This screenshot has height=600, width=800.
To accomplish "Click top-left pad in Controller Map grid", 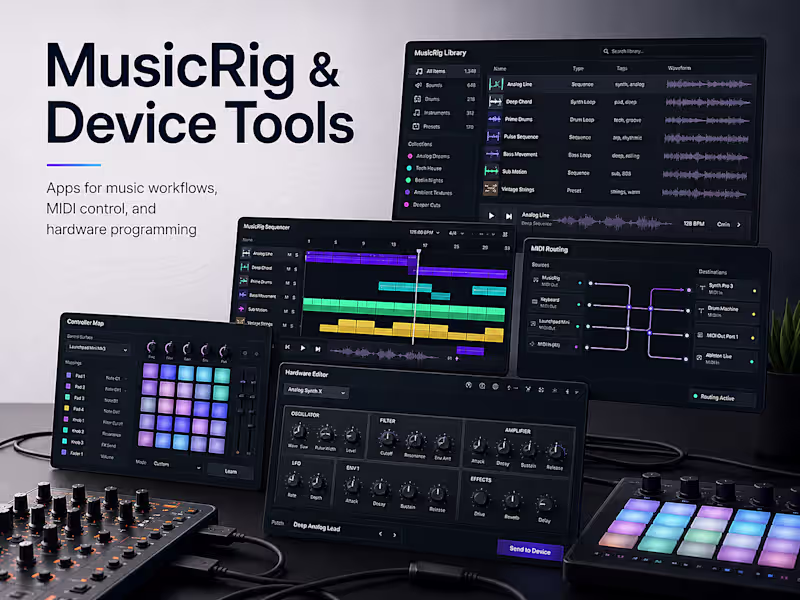I will (x=151, y=370).
